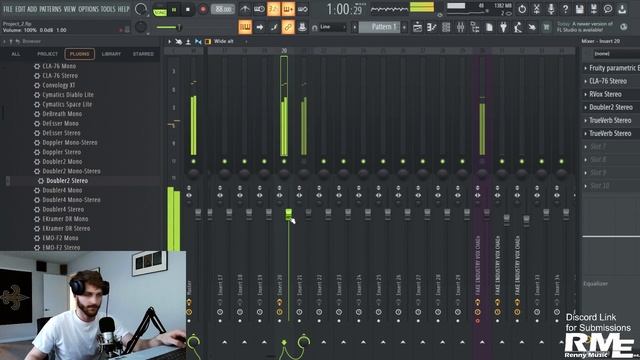
Task: Click the link icon in toolbar
Action: coord(288,27)
